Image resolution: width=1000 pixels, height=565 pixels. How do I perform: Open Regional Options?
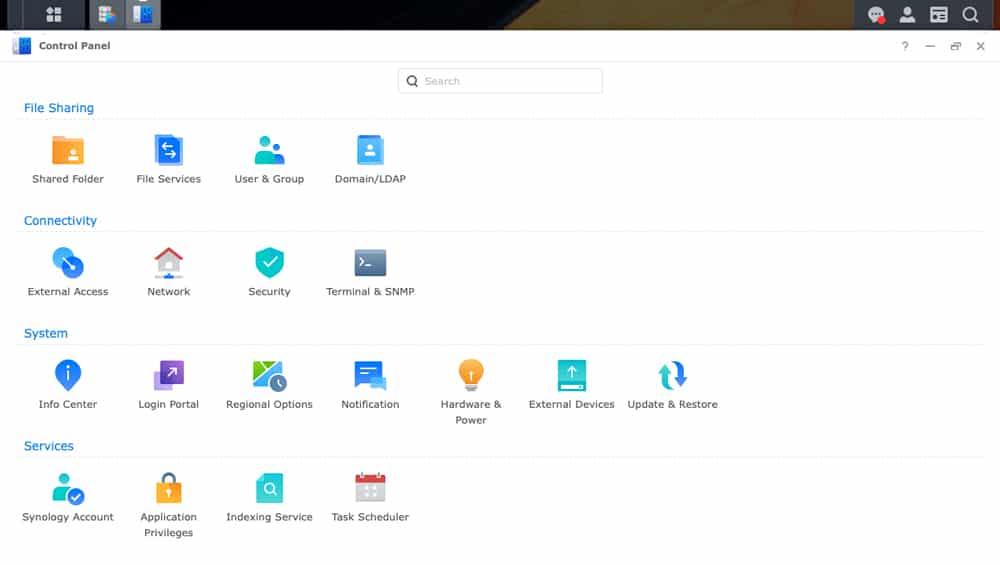click(x=269, y=385)
